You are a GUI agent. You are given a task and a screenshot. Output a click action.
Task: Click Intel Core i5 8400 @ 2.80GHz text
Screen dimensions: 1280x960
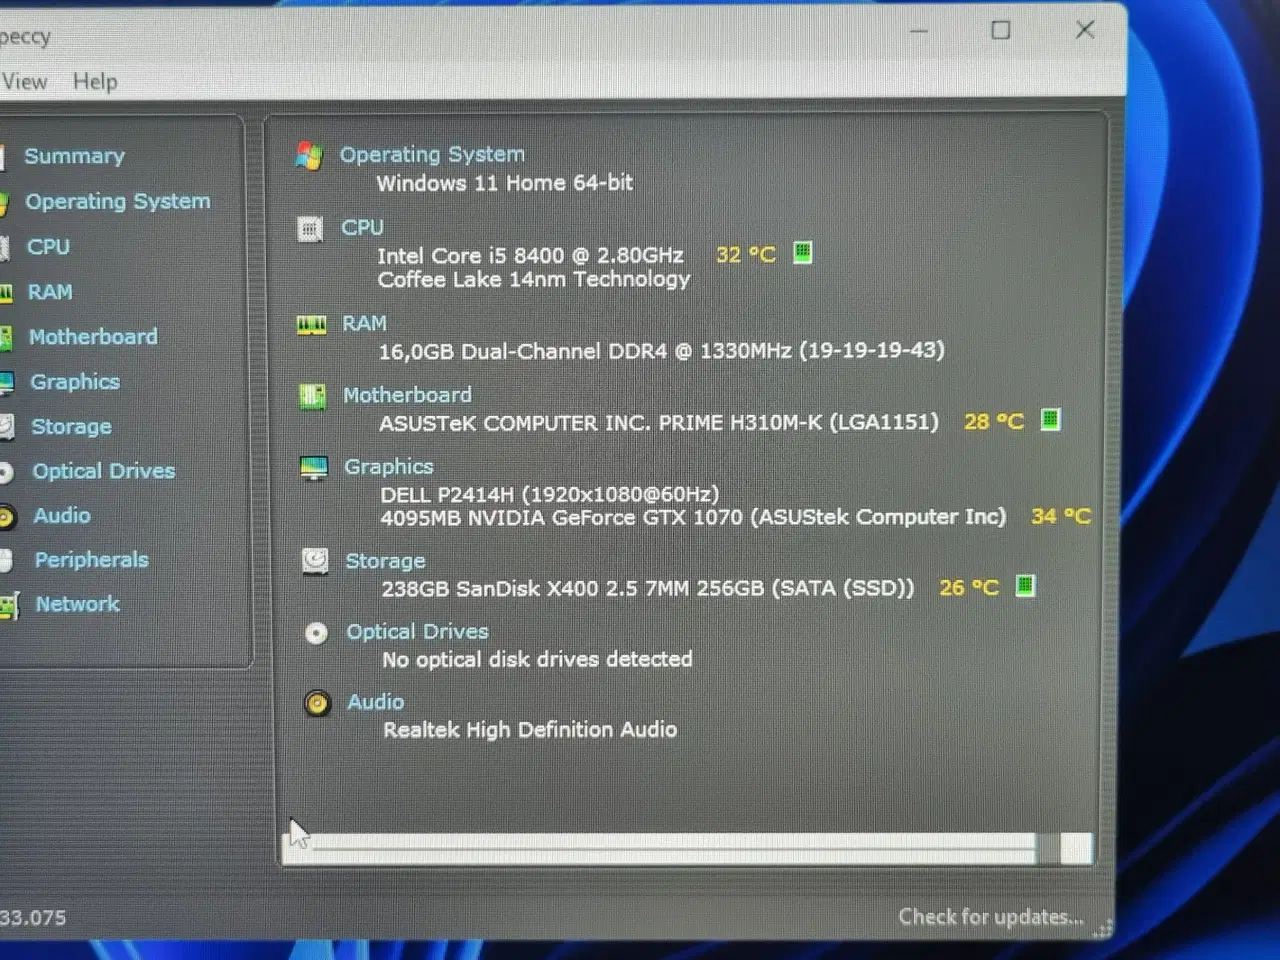coord(530,256)
